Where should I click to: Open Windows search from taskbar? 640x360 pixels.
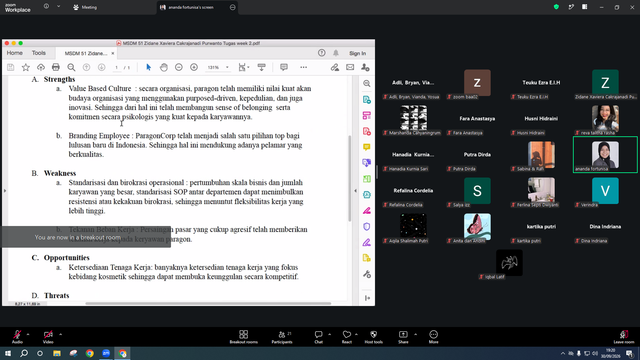(x=24, y=353)
